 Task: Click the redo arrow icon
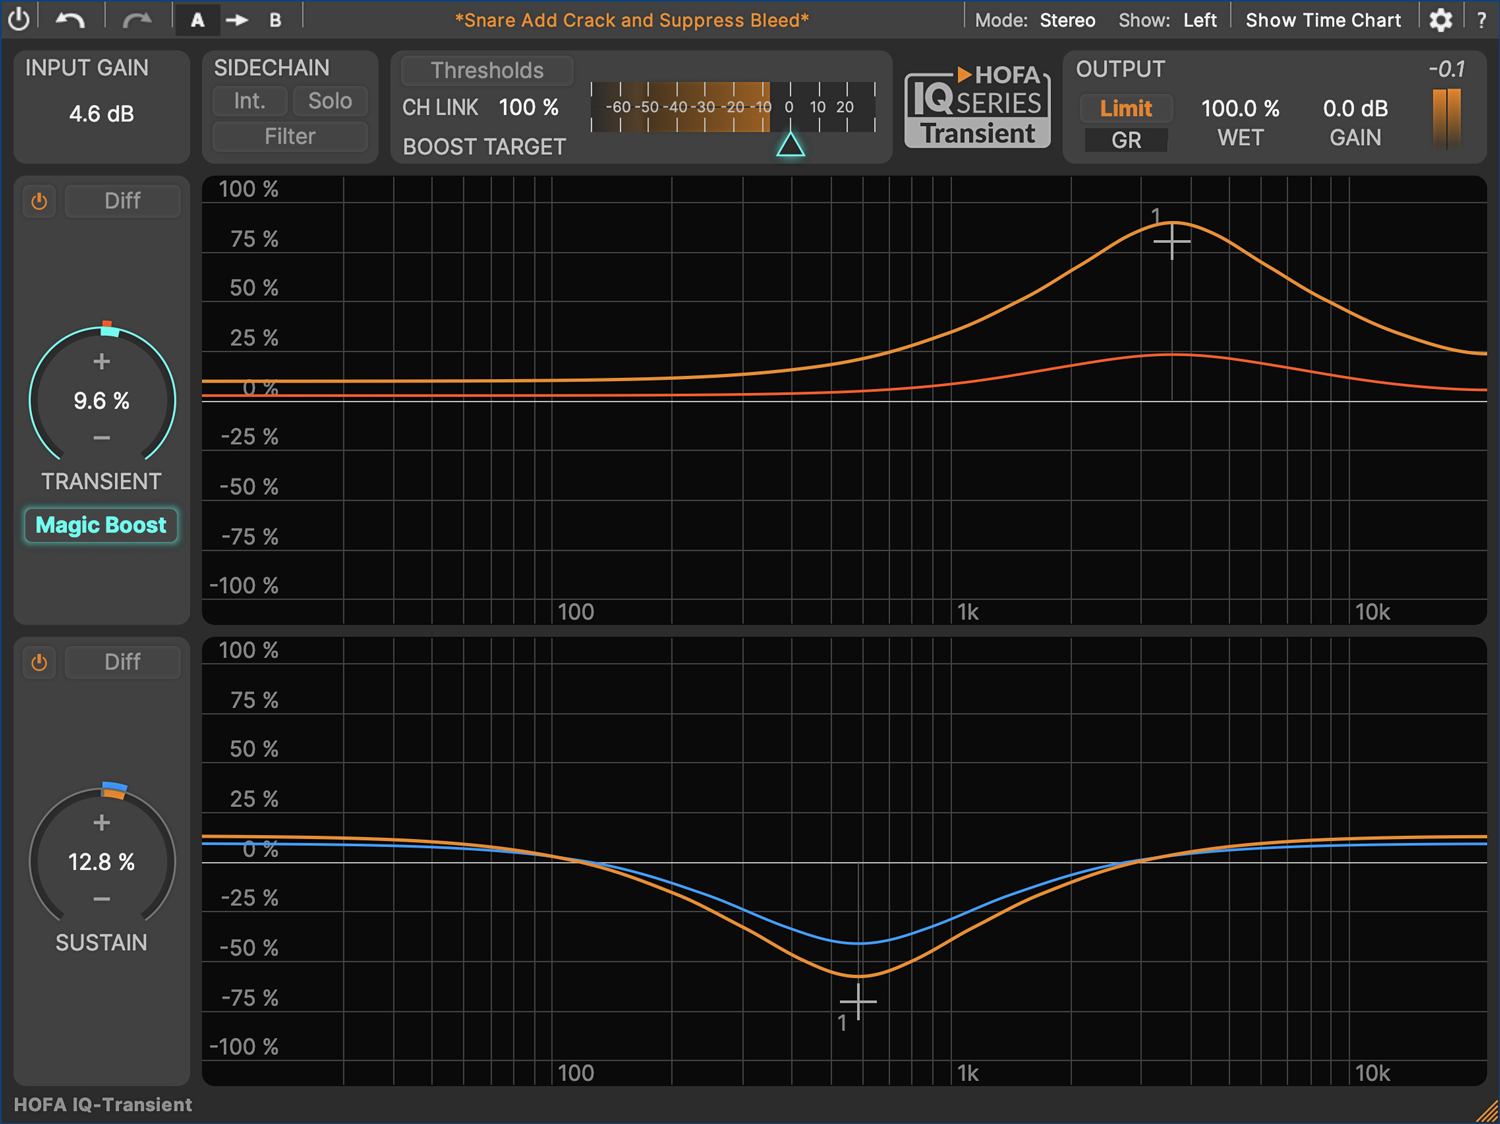pyautogui.click(x=136, y=19)
